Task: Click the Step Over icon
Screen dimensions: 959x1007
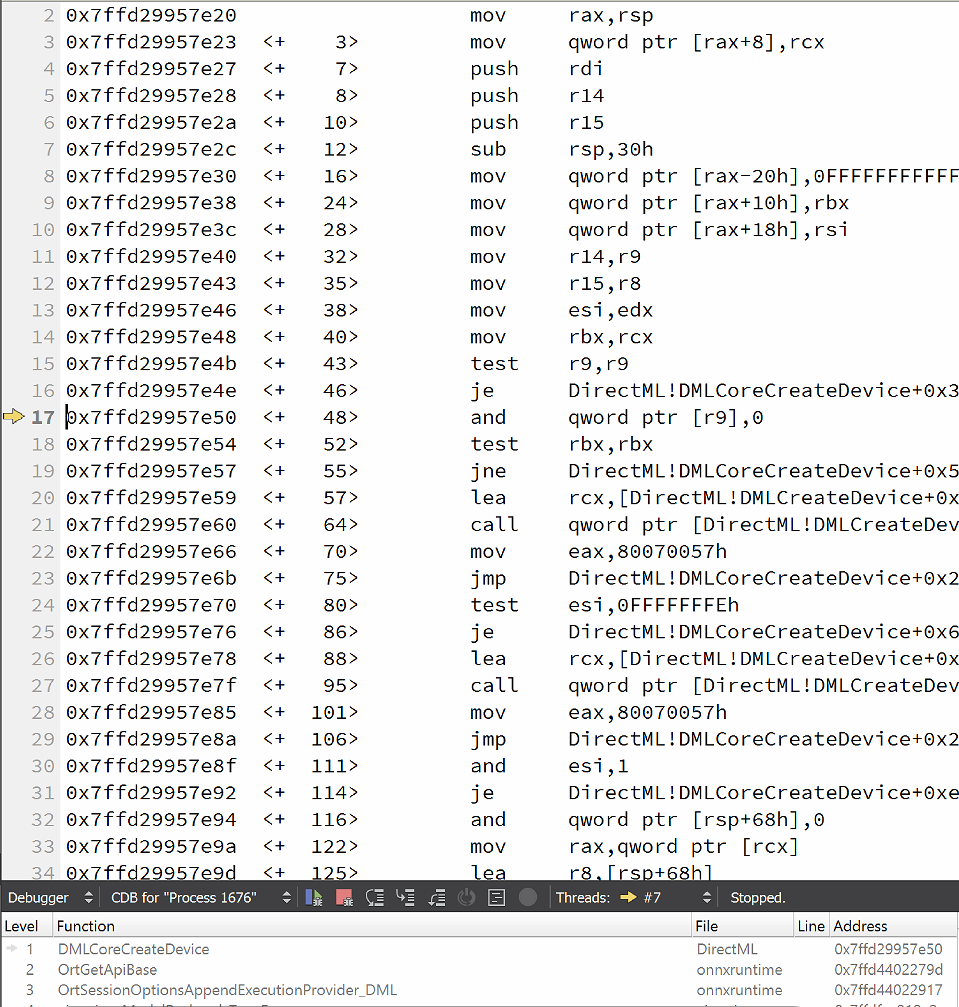Action: point(374,897)
